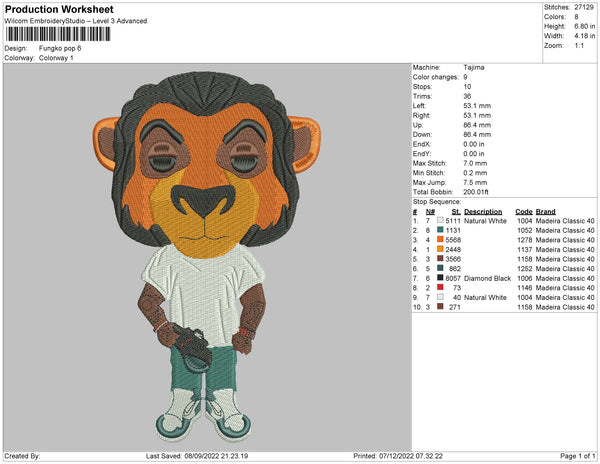The image size is (600, 464).
Task: Pick the white swatch in stop row 1
Action: [x=440, y=220]
